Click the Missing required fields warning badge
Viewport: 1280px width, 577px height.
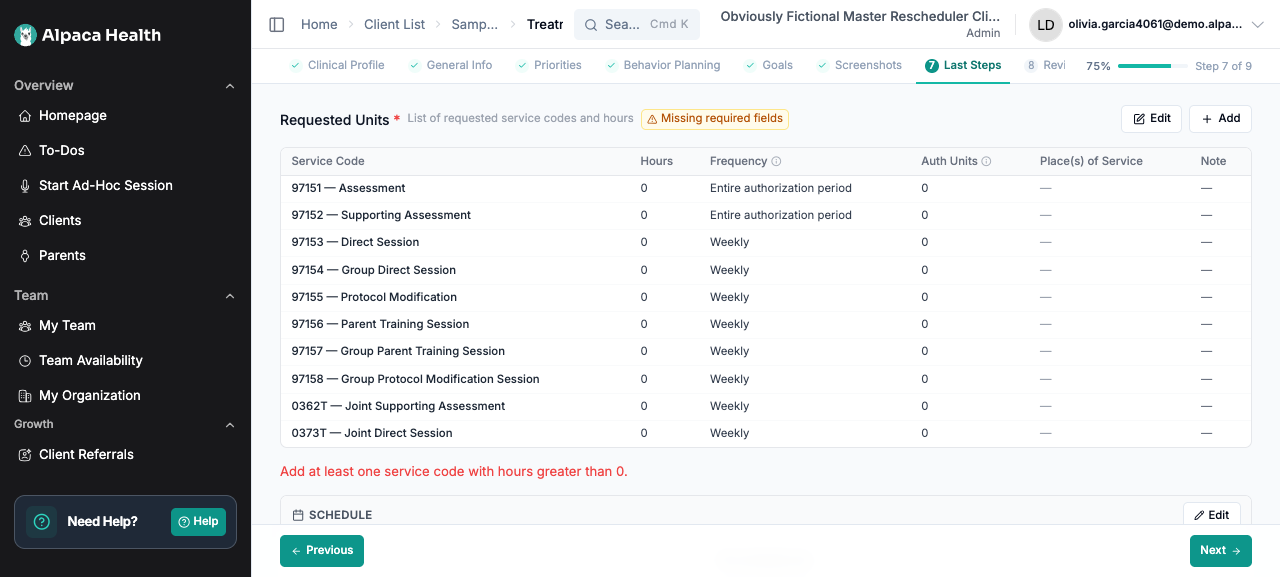(715, 119)
